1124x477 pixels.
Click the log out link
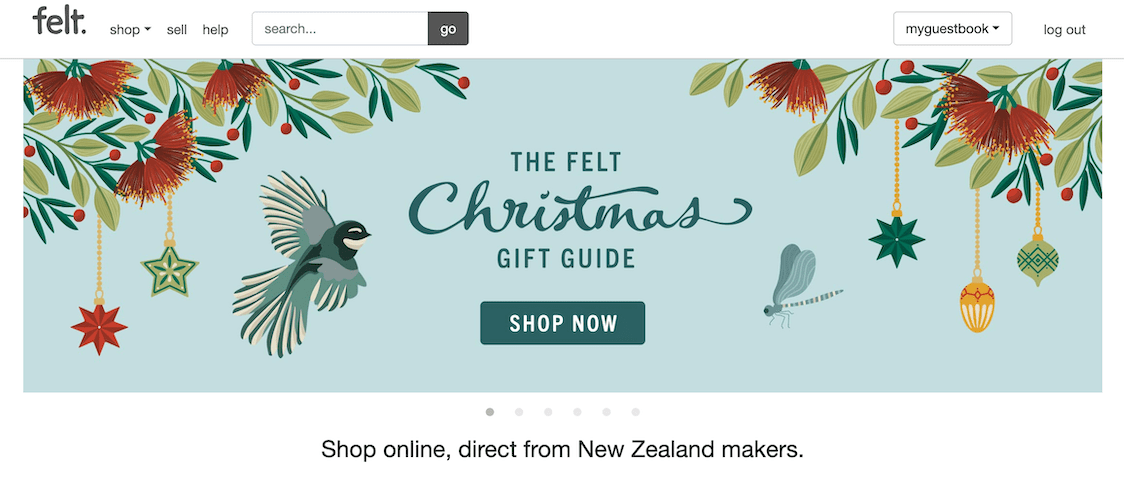pyautogui.click(x=1064, y=29)
